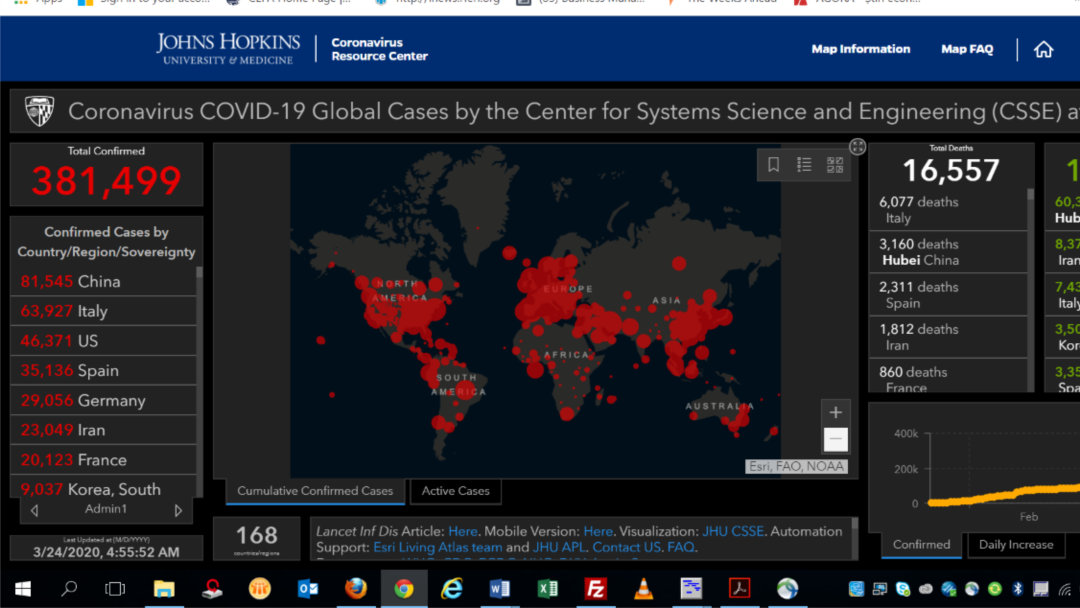1080x608 pixels.
Task: Expand map to fullscreen icon
Action: pos(857,146)
